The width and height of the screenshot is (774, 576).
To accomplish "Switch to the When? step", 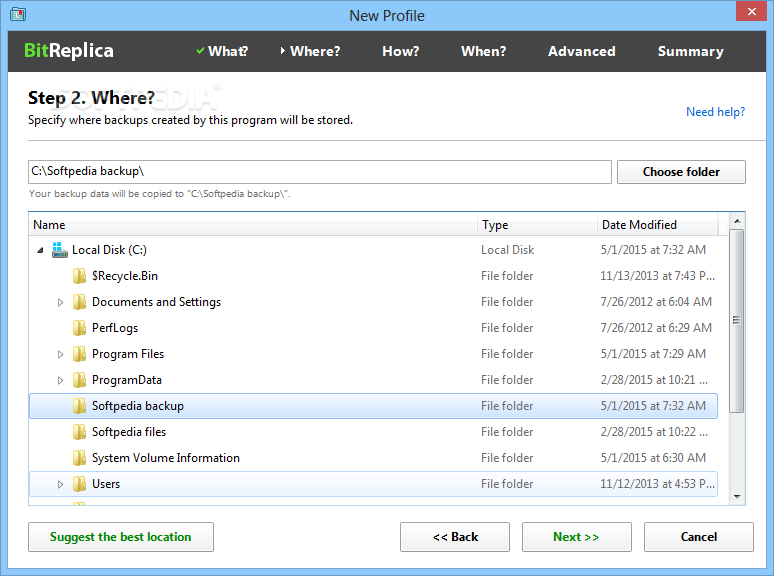I will [483, 51].
